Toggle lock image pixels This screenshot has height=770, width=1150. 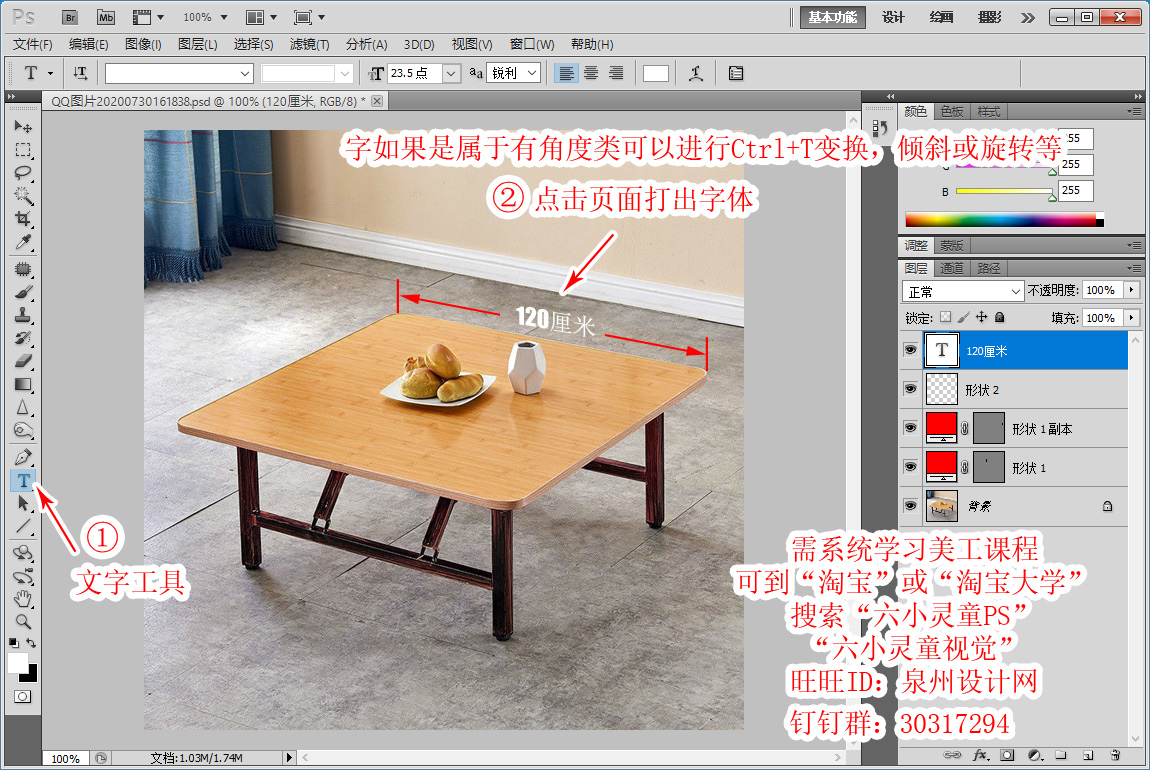tap(964, 317)
